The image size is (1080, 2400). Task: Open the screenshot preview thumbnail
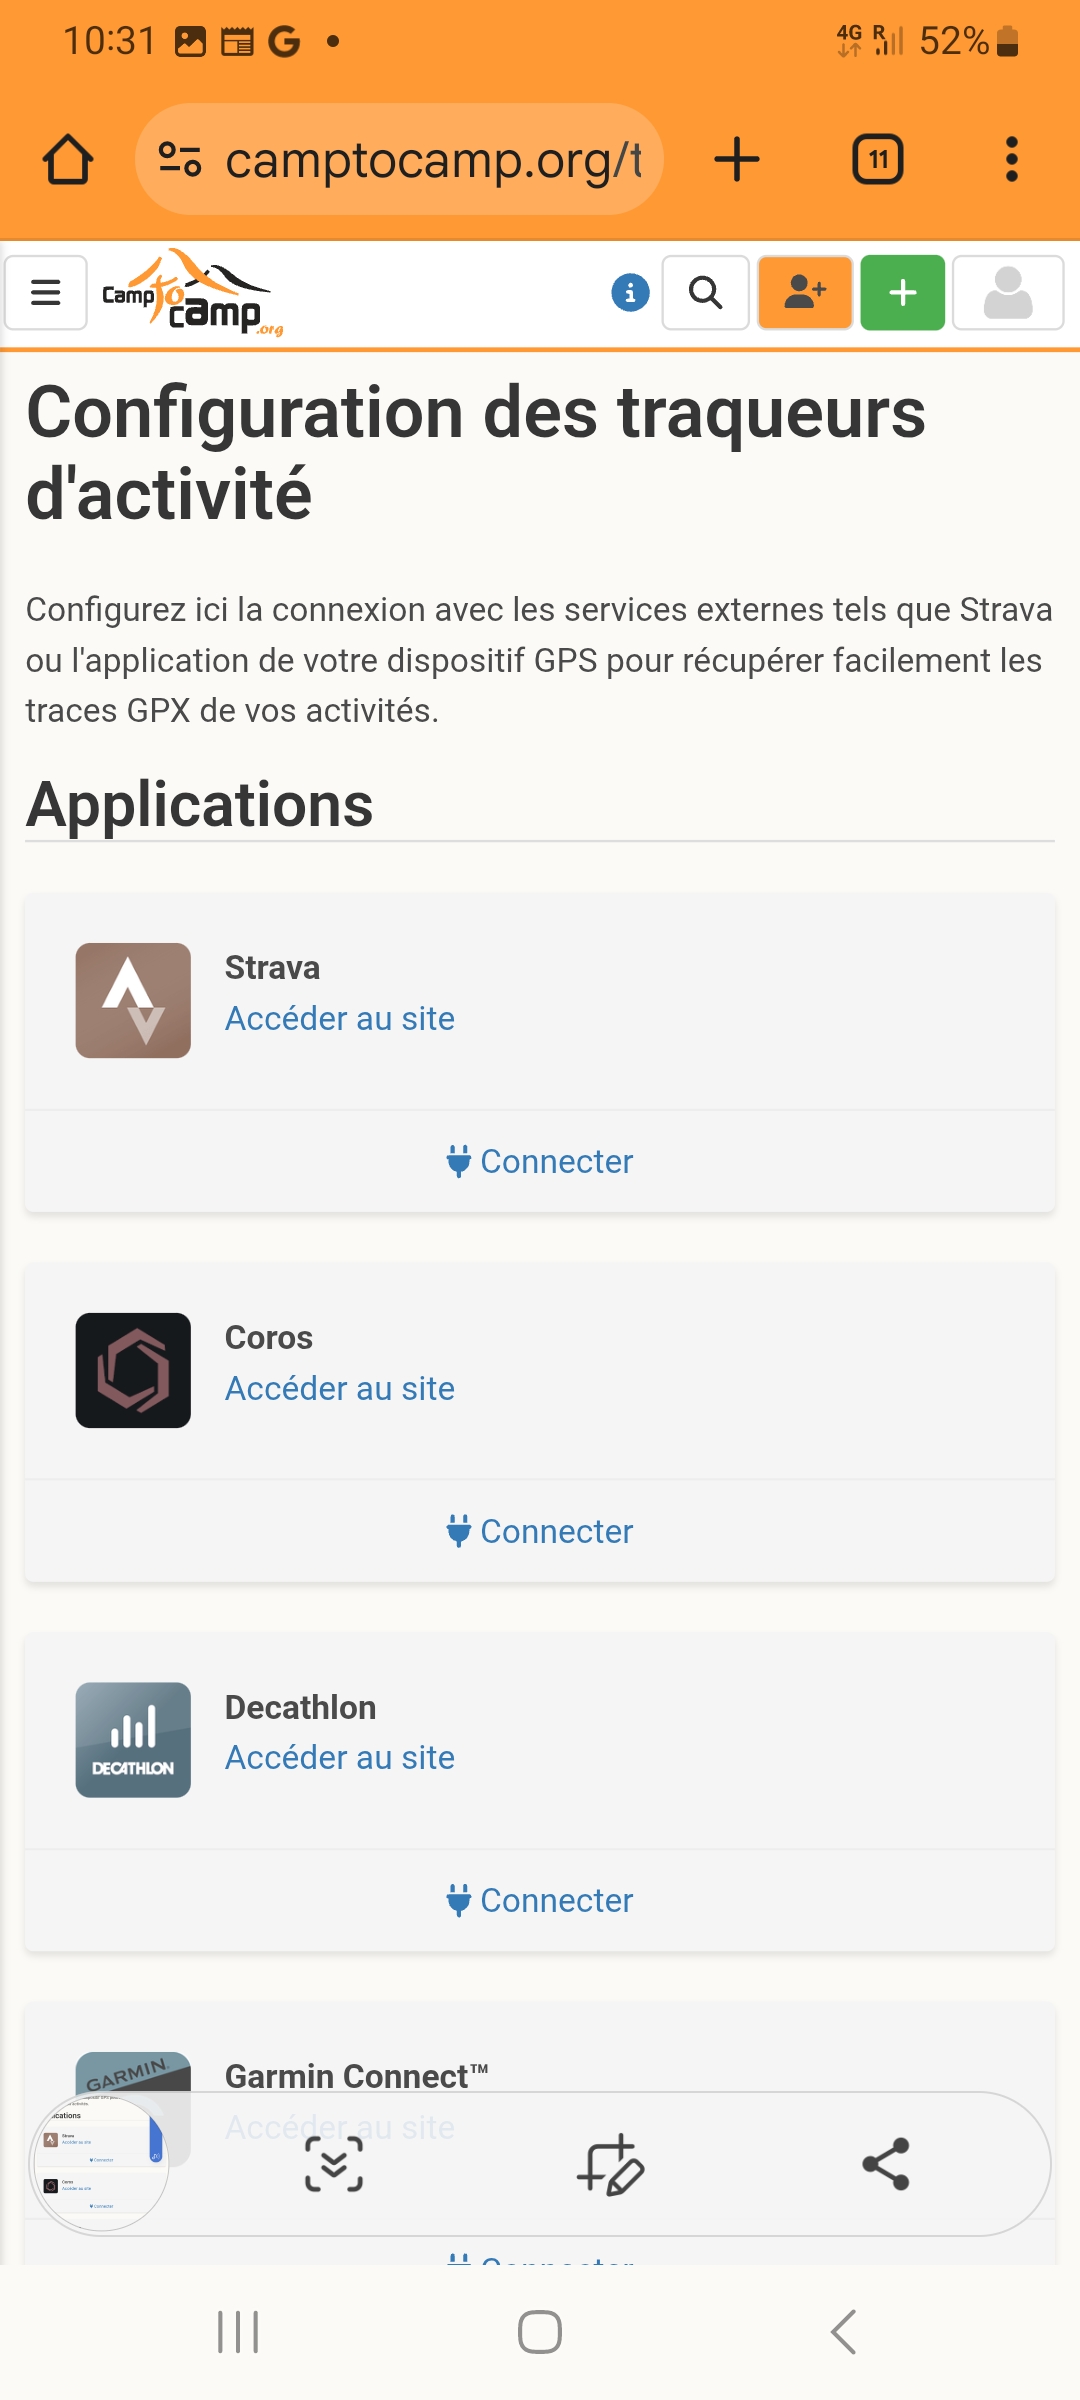click(100, 2162)
